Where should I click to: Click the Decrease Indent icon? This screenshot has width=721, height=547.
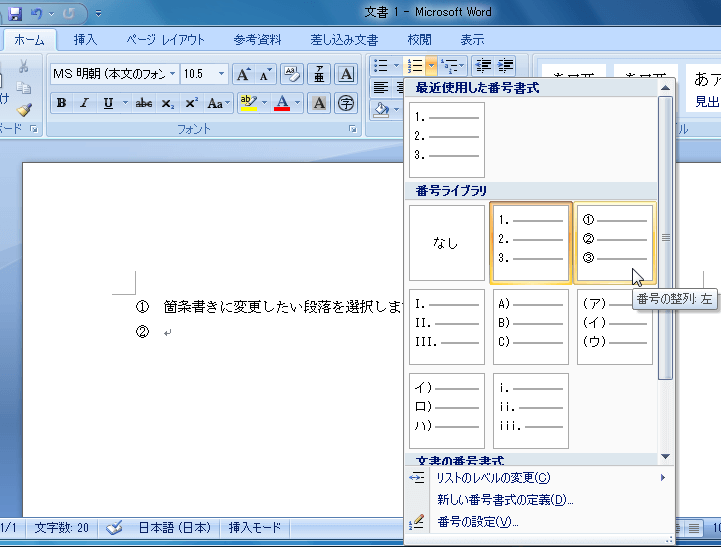point(483,66)
